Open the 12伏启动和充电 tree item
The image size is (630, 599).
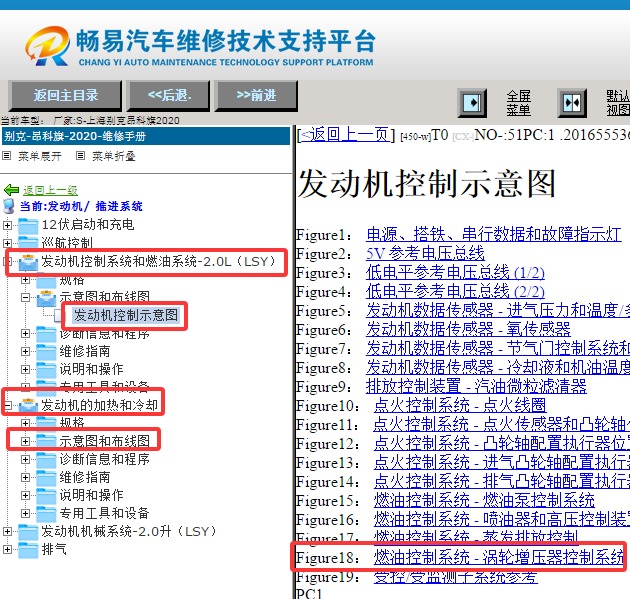coord(88,224)
